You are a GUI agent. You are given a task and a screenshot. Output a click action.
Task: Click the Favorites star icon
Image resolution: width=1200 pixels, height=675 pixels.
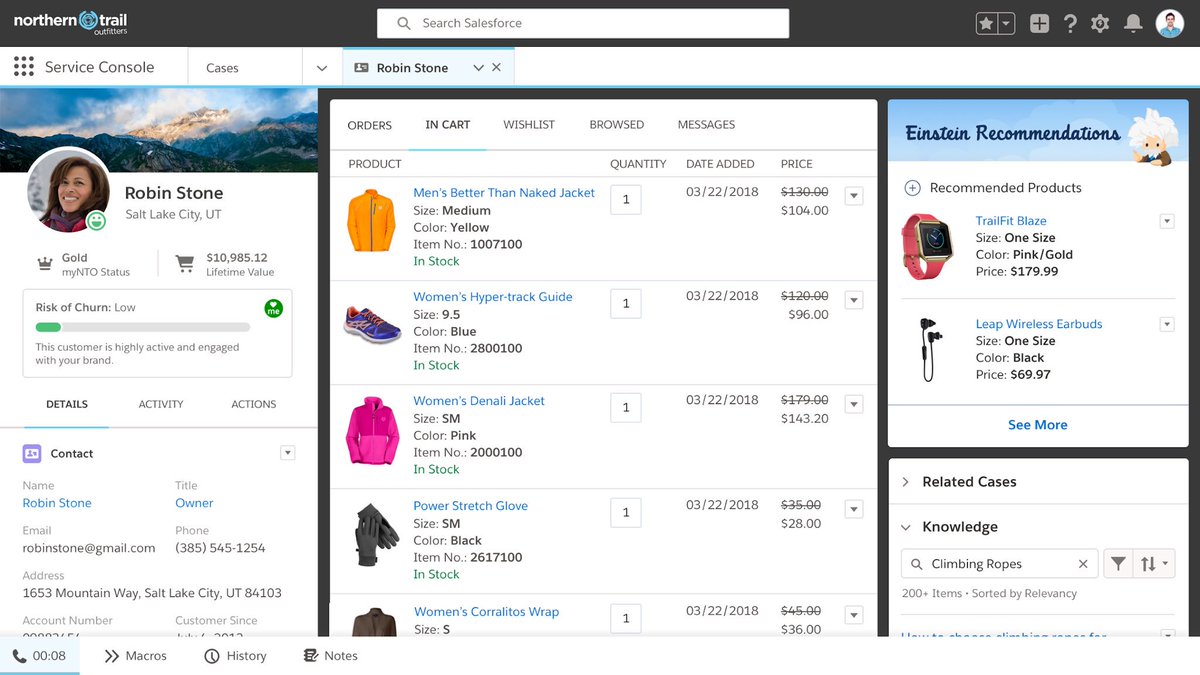click(987, 23)
